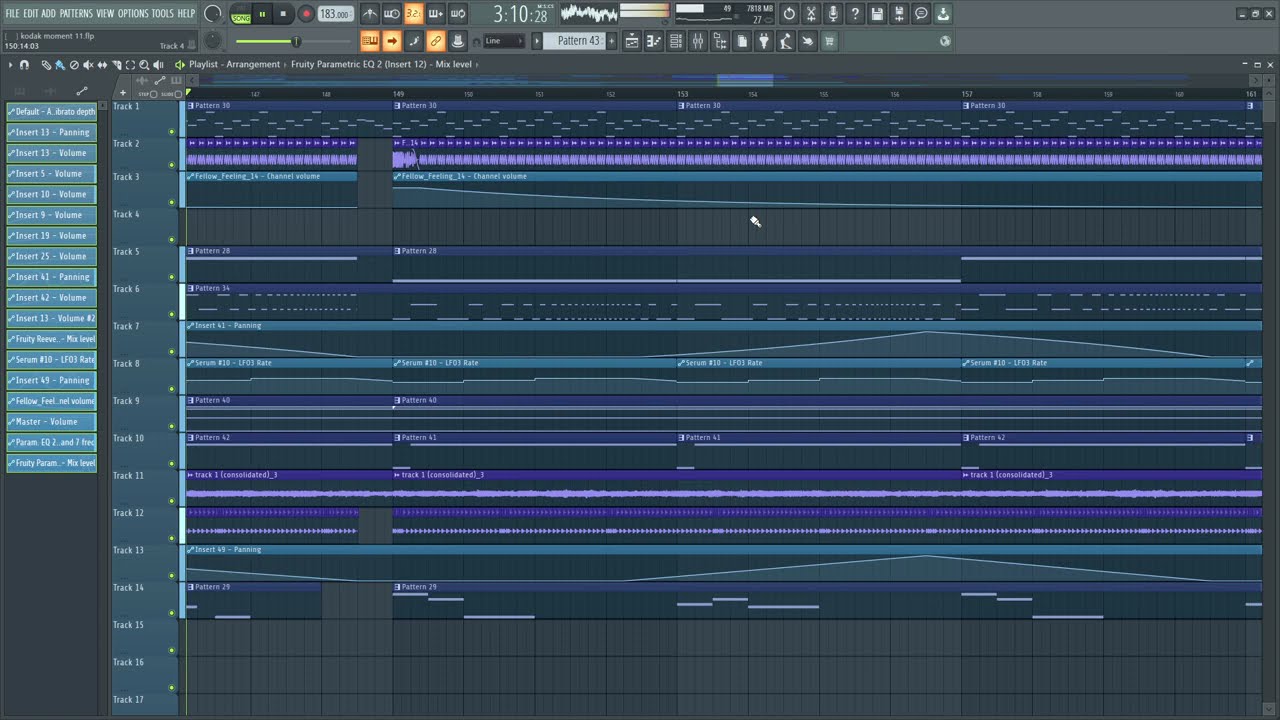
Task: Mute Track 3 with its green dot
Action: [172, 201]
